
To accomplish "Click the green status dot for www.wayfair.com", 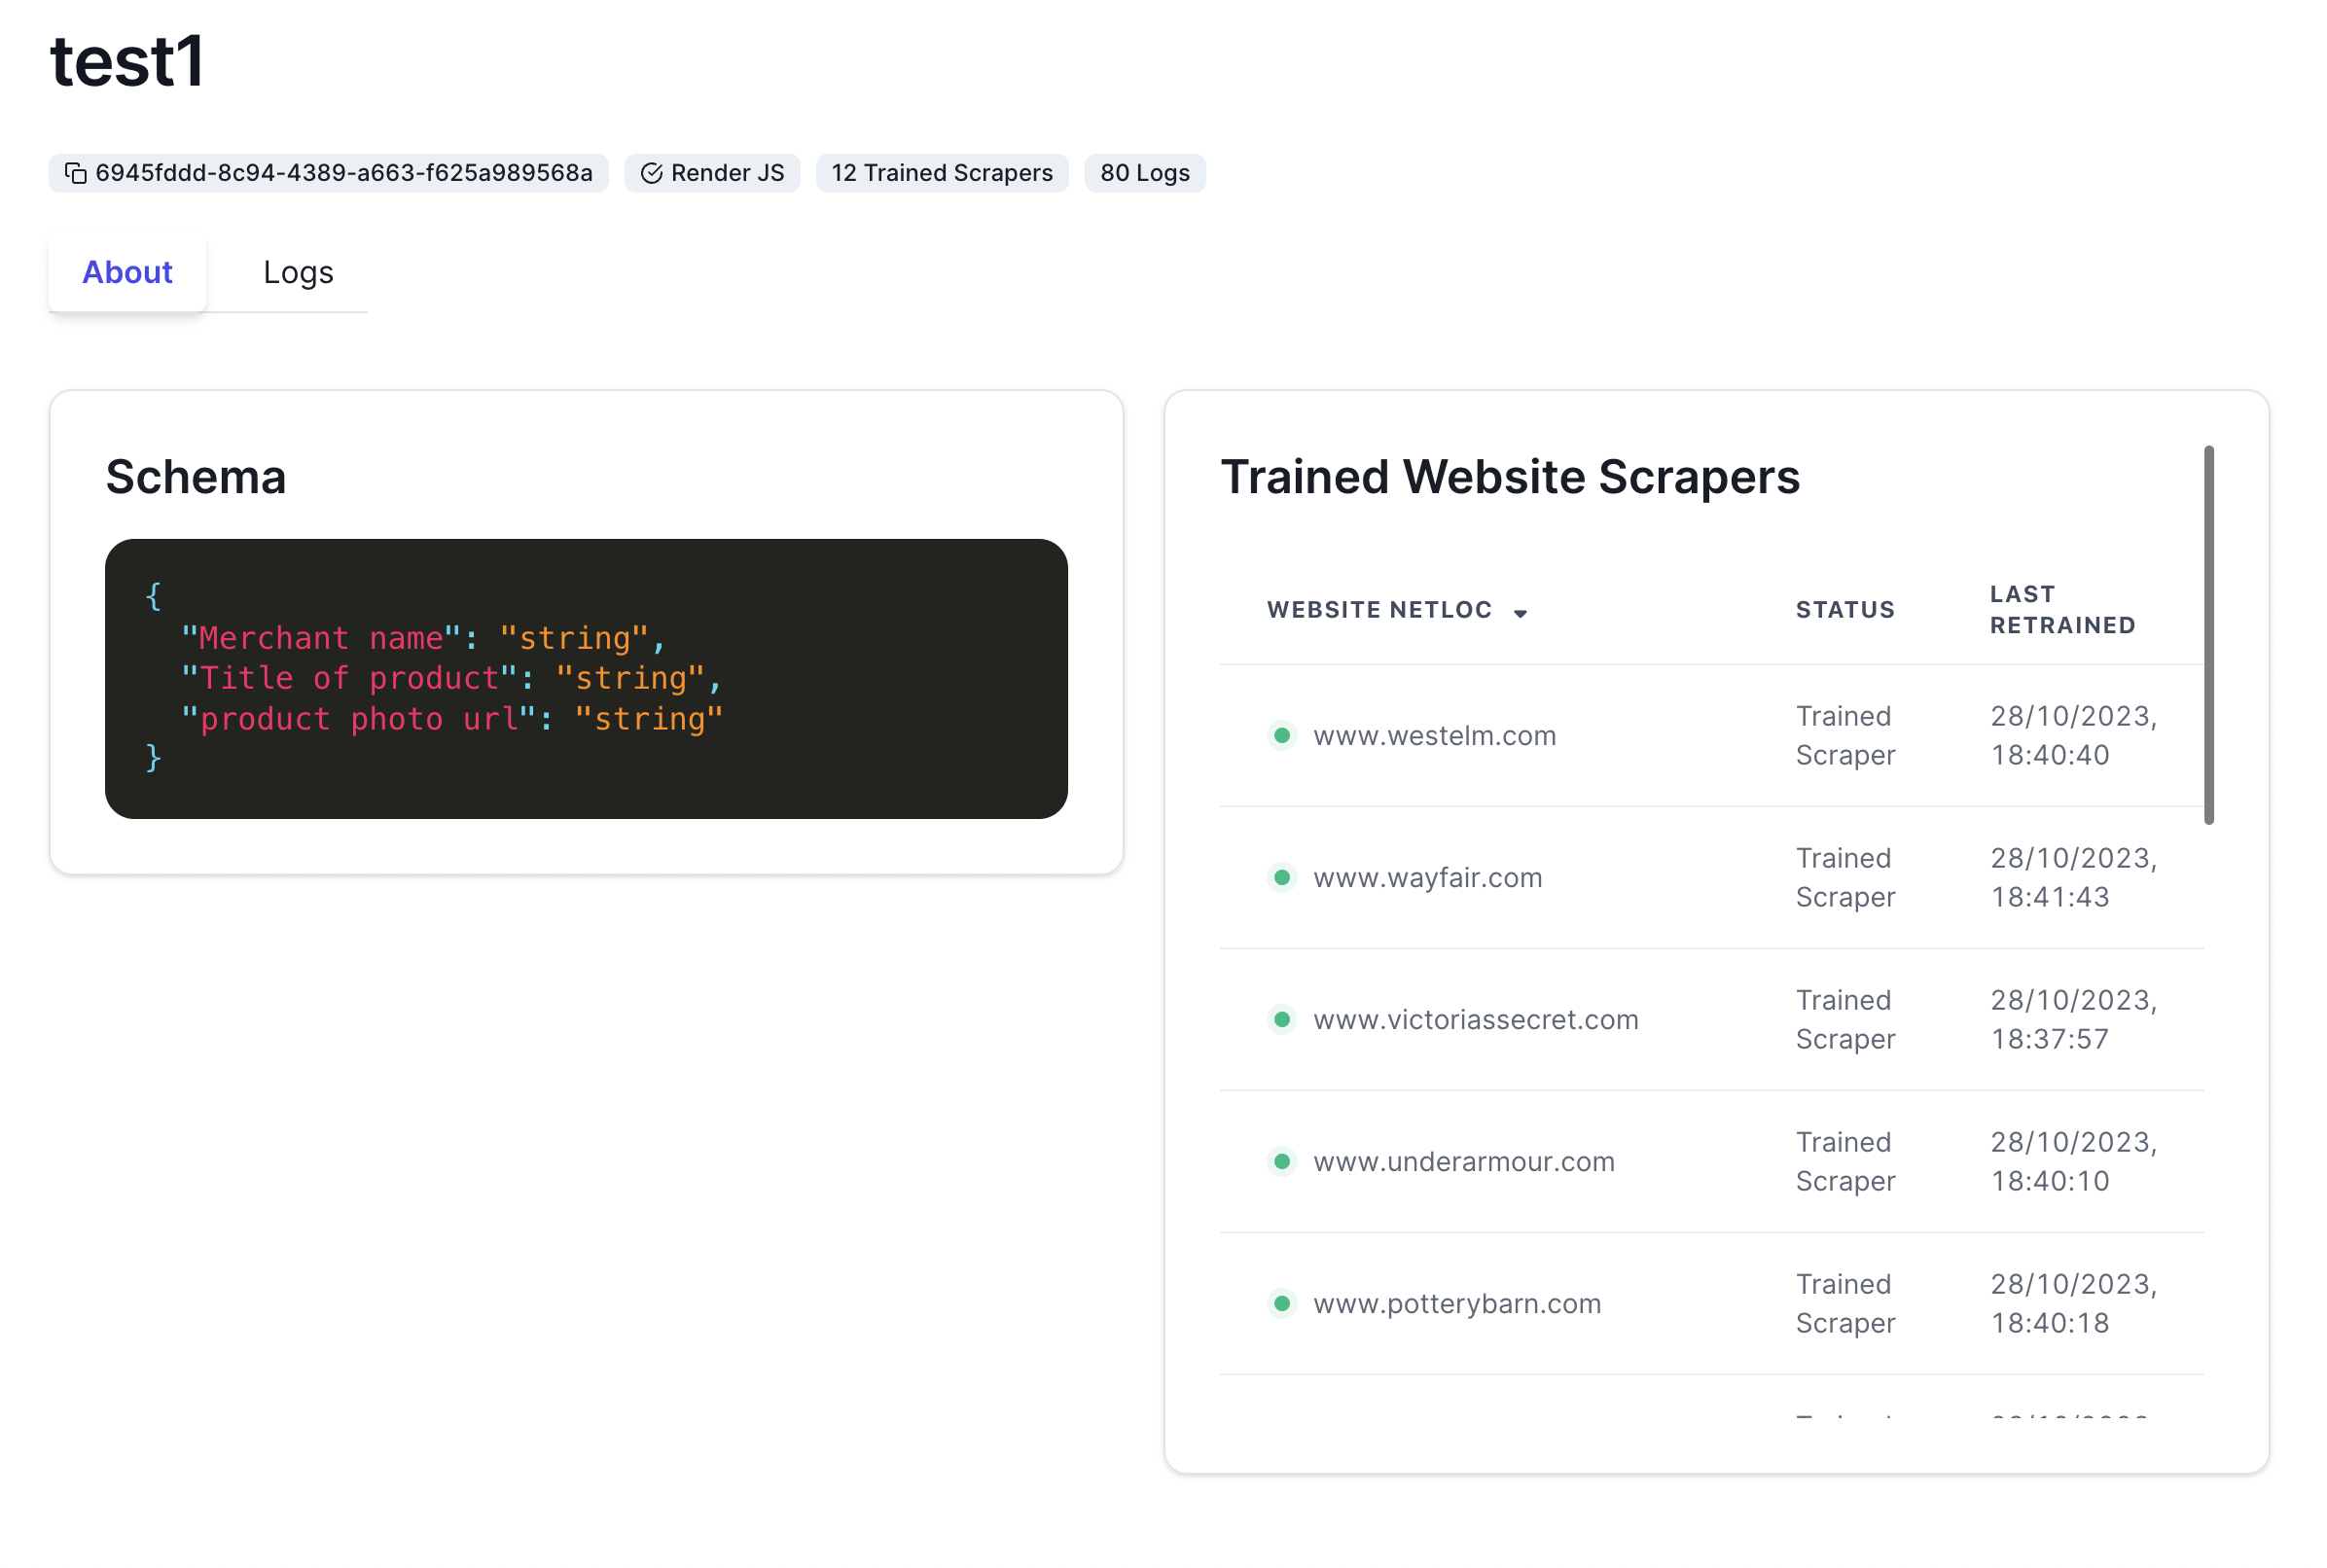I will (x=1281, y=877).
